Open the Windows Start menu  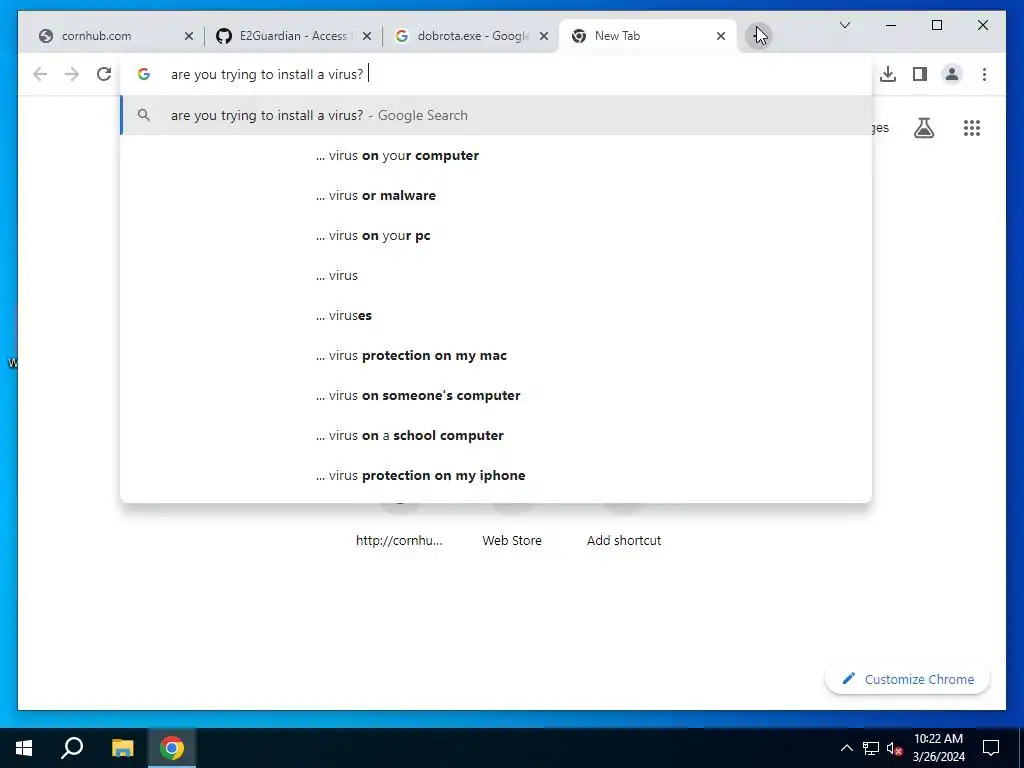coord(24,748)
